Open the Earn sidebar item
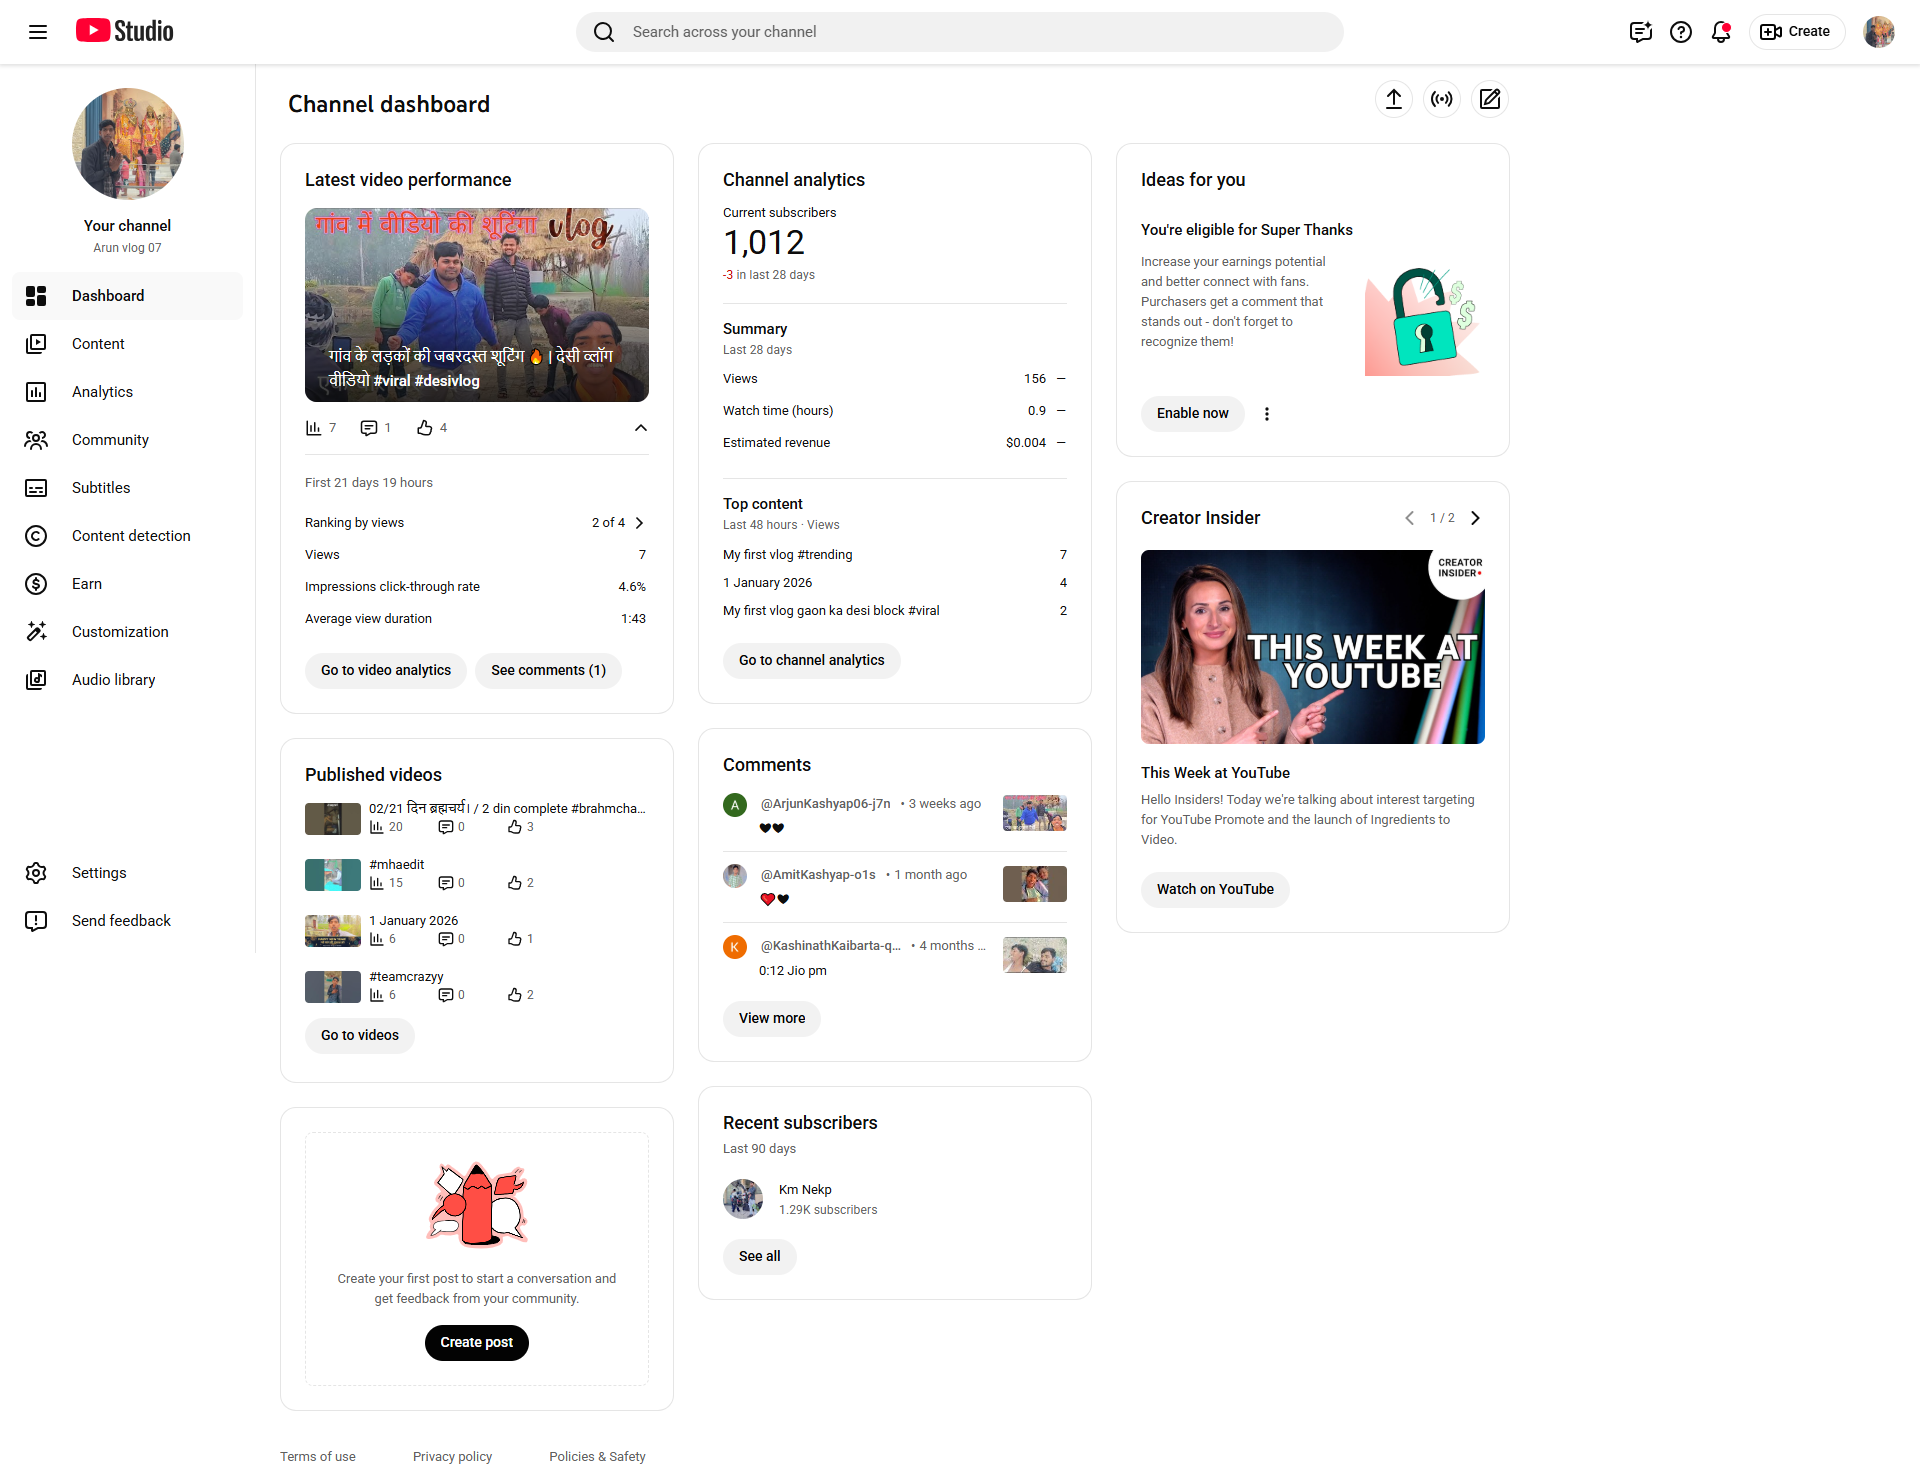 click(x=87, y=584)
